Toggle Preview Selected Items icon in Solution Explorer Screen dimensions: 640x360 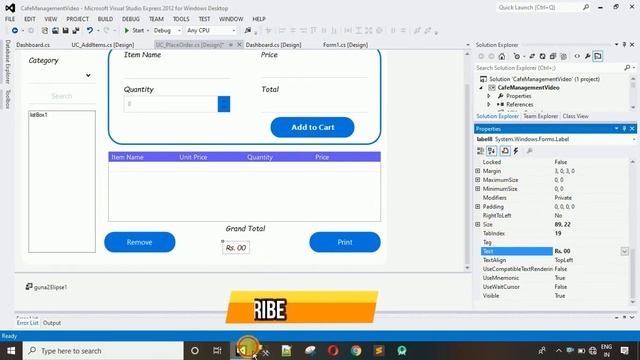pyautogui.click(x=598, y=56)
